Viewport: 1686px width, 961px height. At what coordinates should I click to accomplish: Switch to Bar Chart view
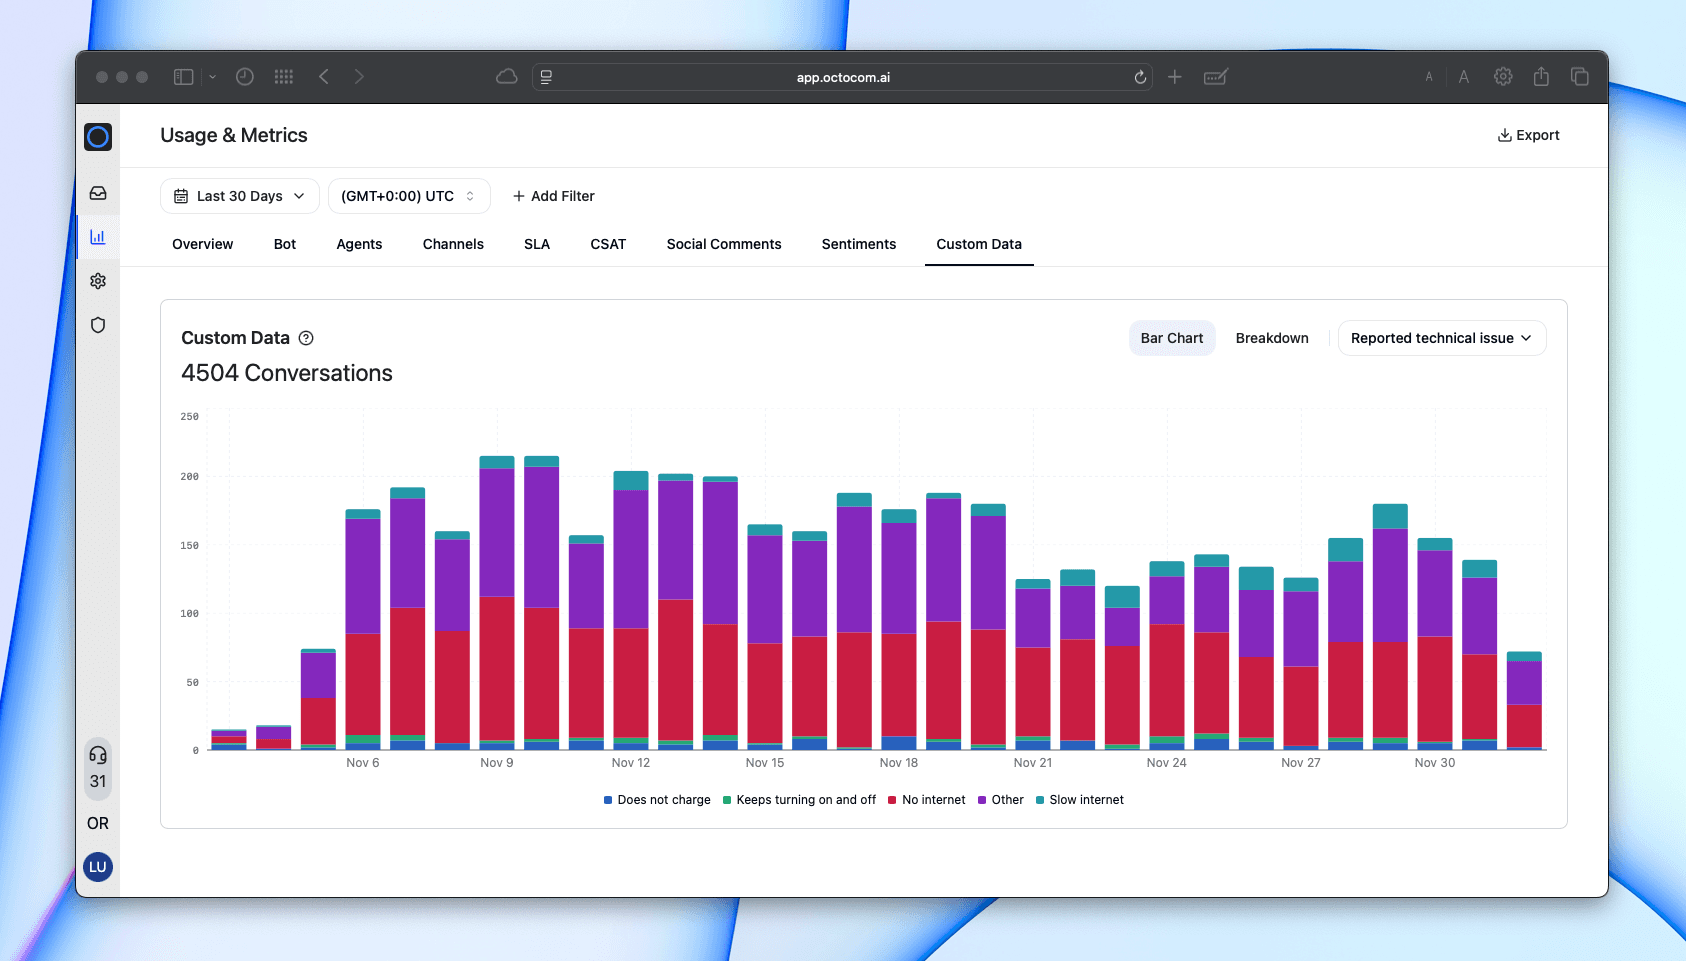tap(1171, 338)
